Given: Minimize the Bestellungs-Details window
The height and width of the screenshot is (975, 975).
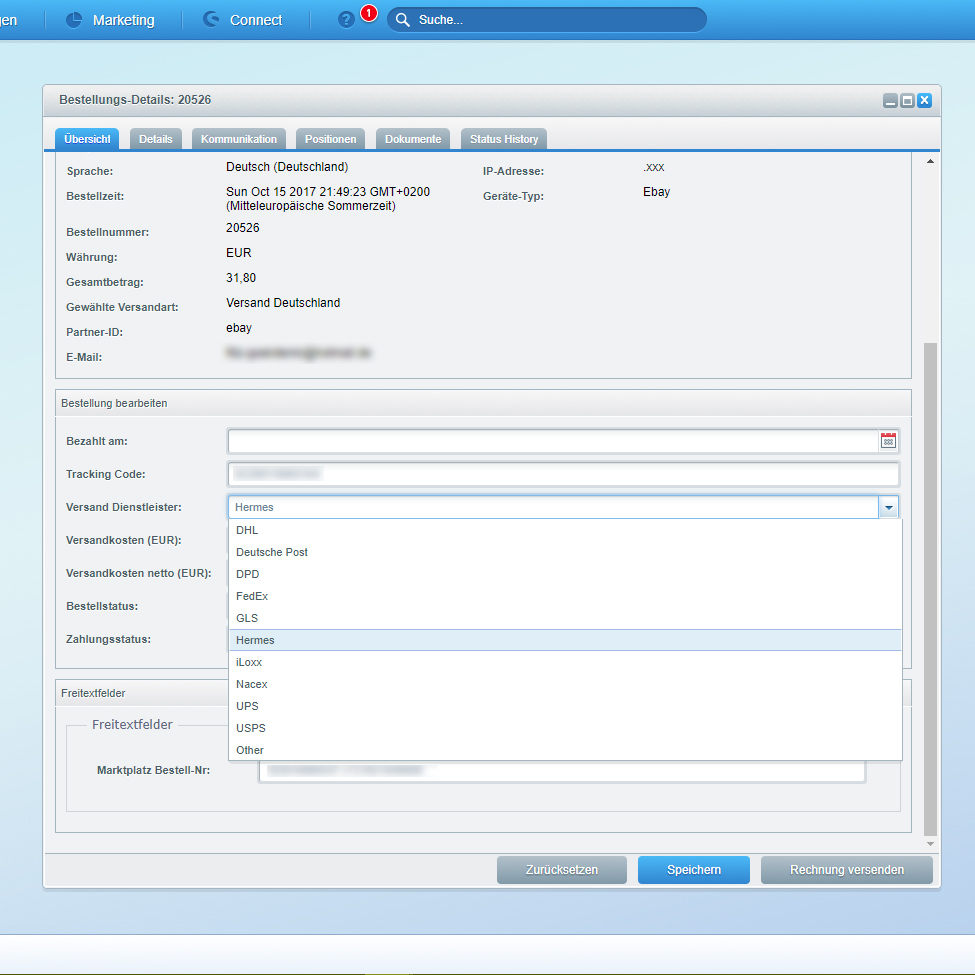Looking at the screenshot, I should (890, 100).
